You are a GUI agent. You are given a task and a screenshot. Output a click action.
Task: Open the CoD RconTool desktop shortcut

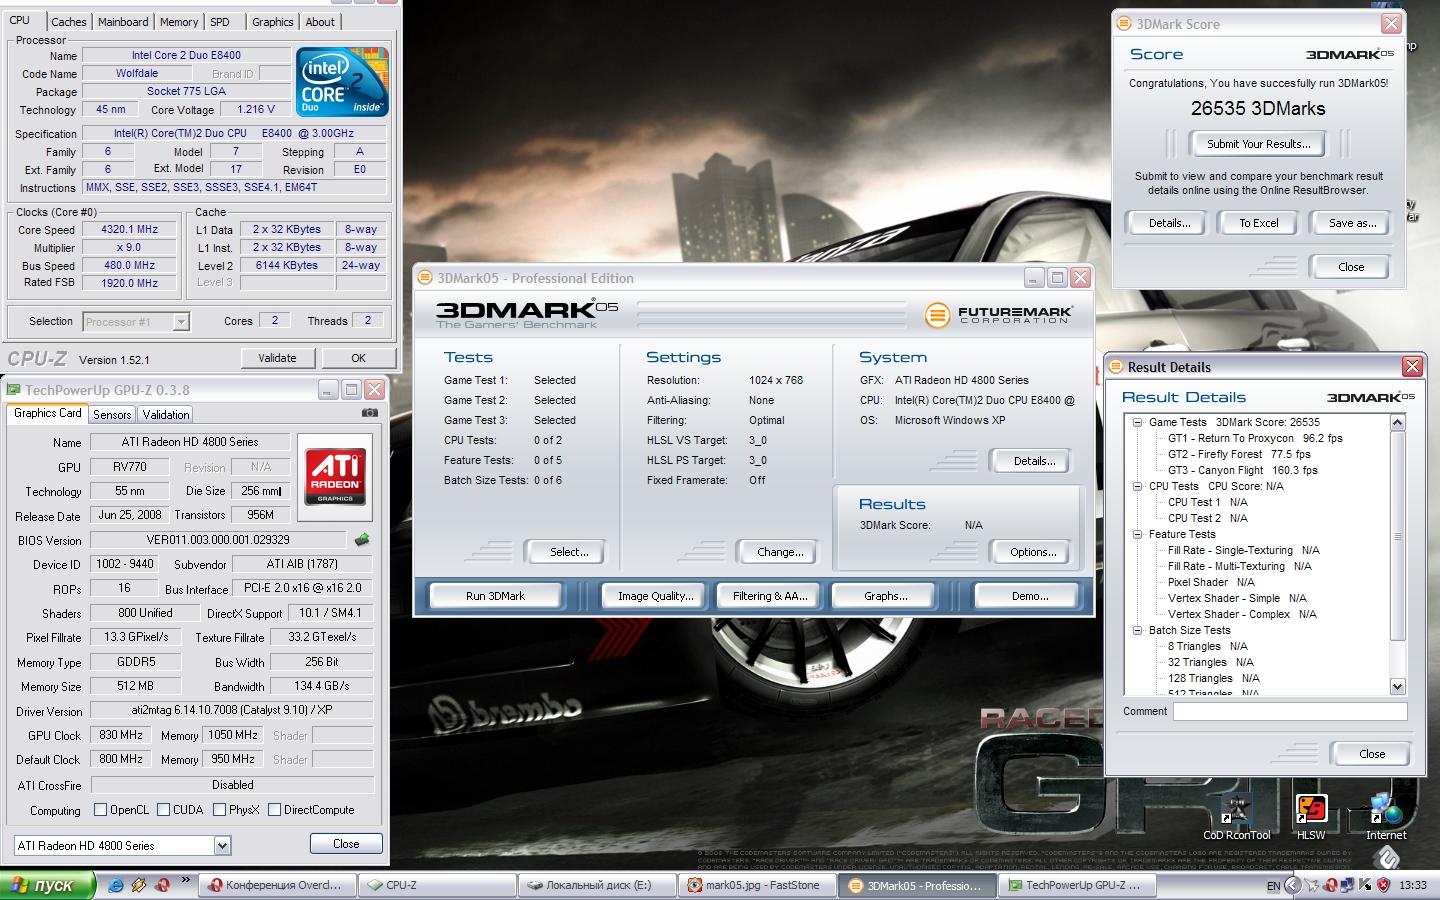pyautogui.click(x=1237, y=817)
